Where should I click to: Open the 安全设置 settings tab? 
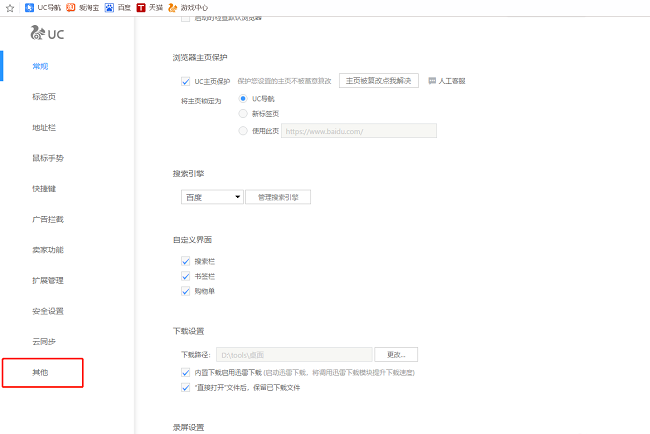pyautogui.click(x=48, y=311)
